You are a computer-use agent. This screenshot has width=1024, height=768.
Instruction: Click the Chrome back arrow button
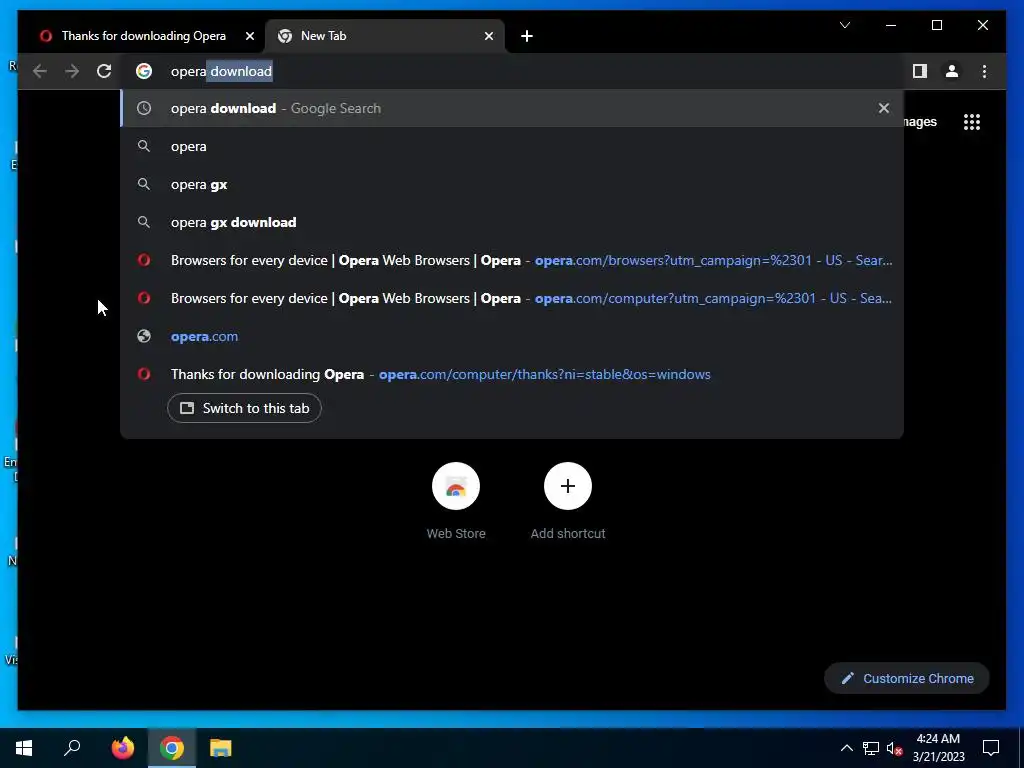(40, 71)
